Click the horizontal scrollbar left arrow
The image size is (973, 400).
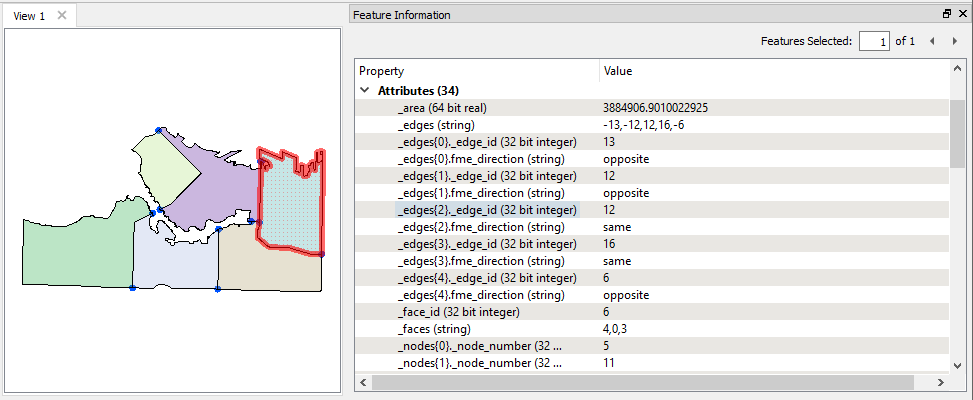[x=364, y=382]
